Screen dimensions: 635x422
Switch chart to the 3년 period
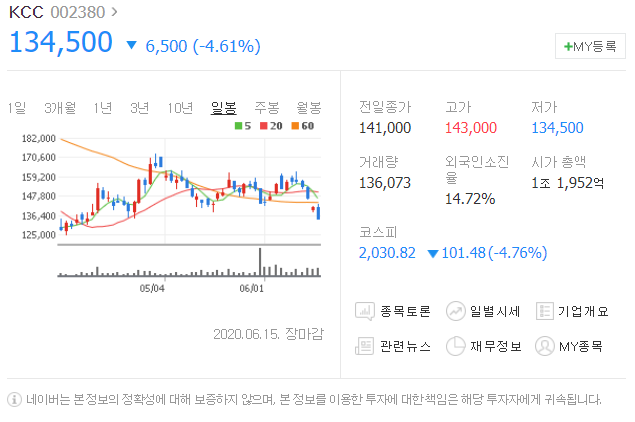point(139,108)
